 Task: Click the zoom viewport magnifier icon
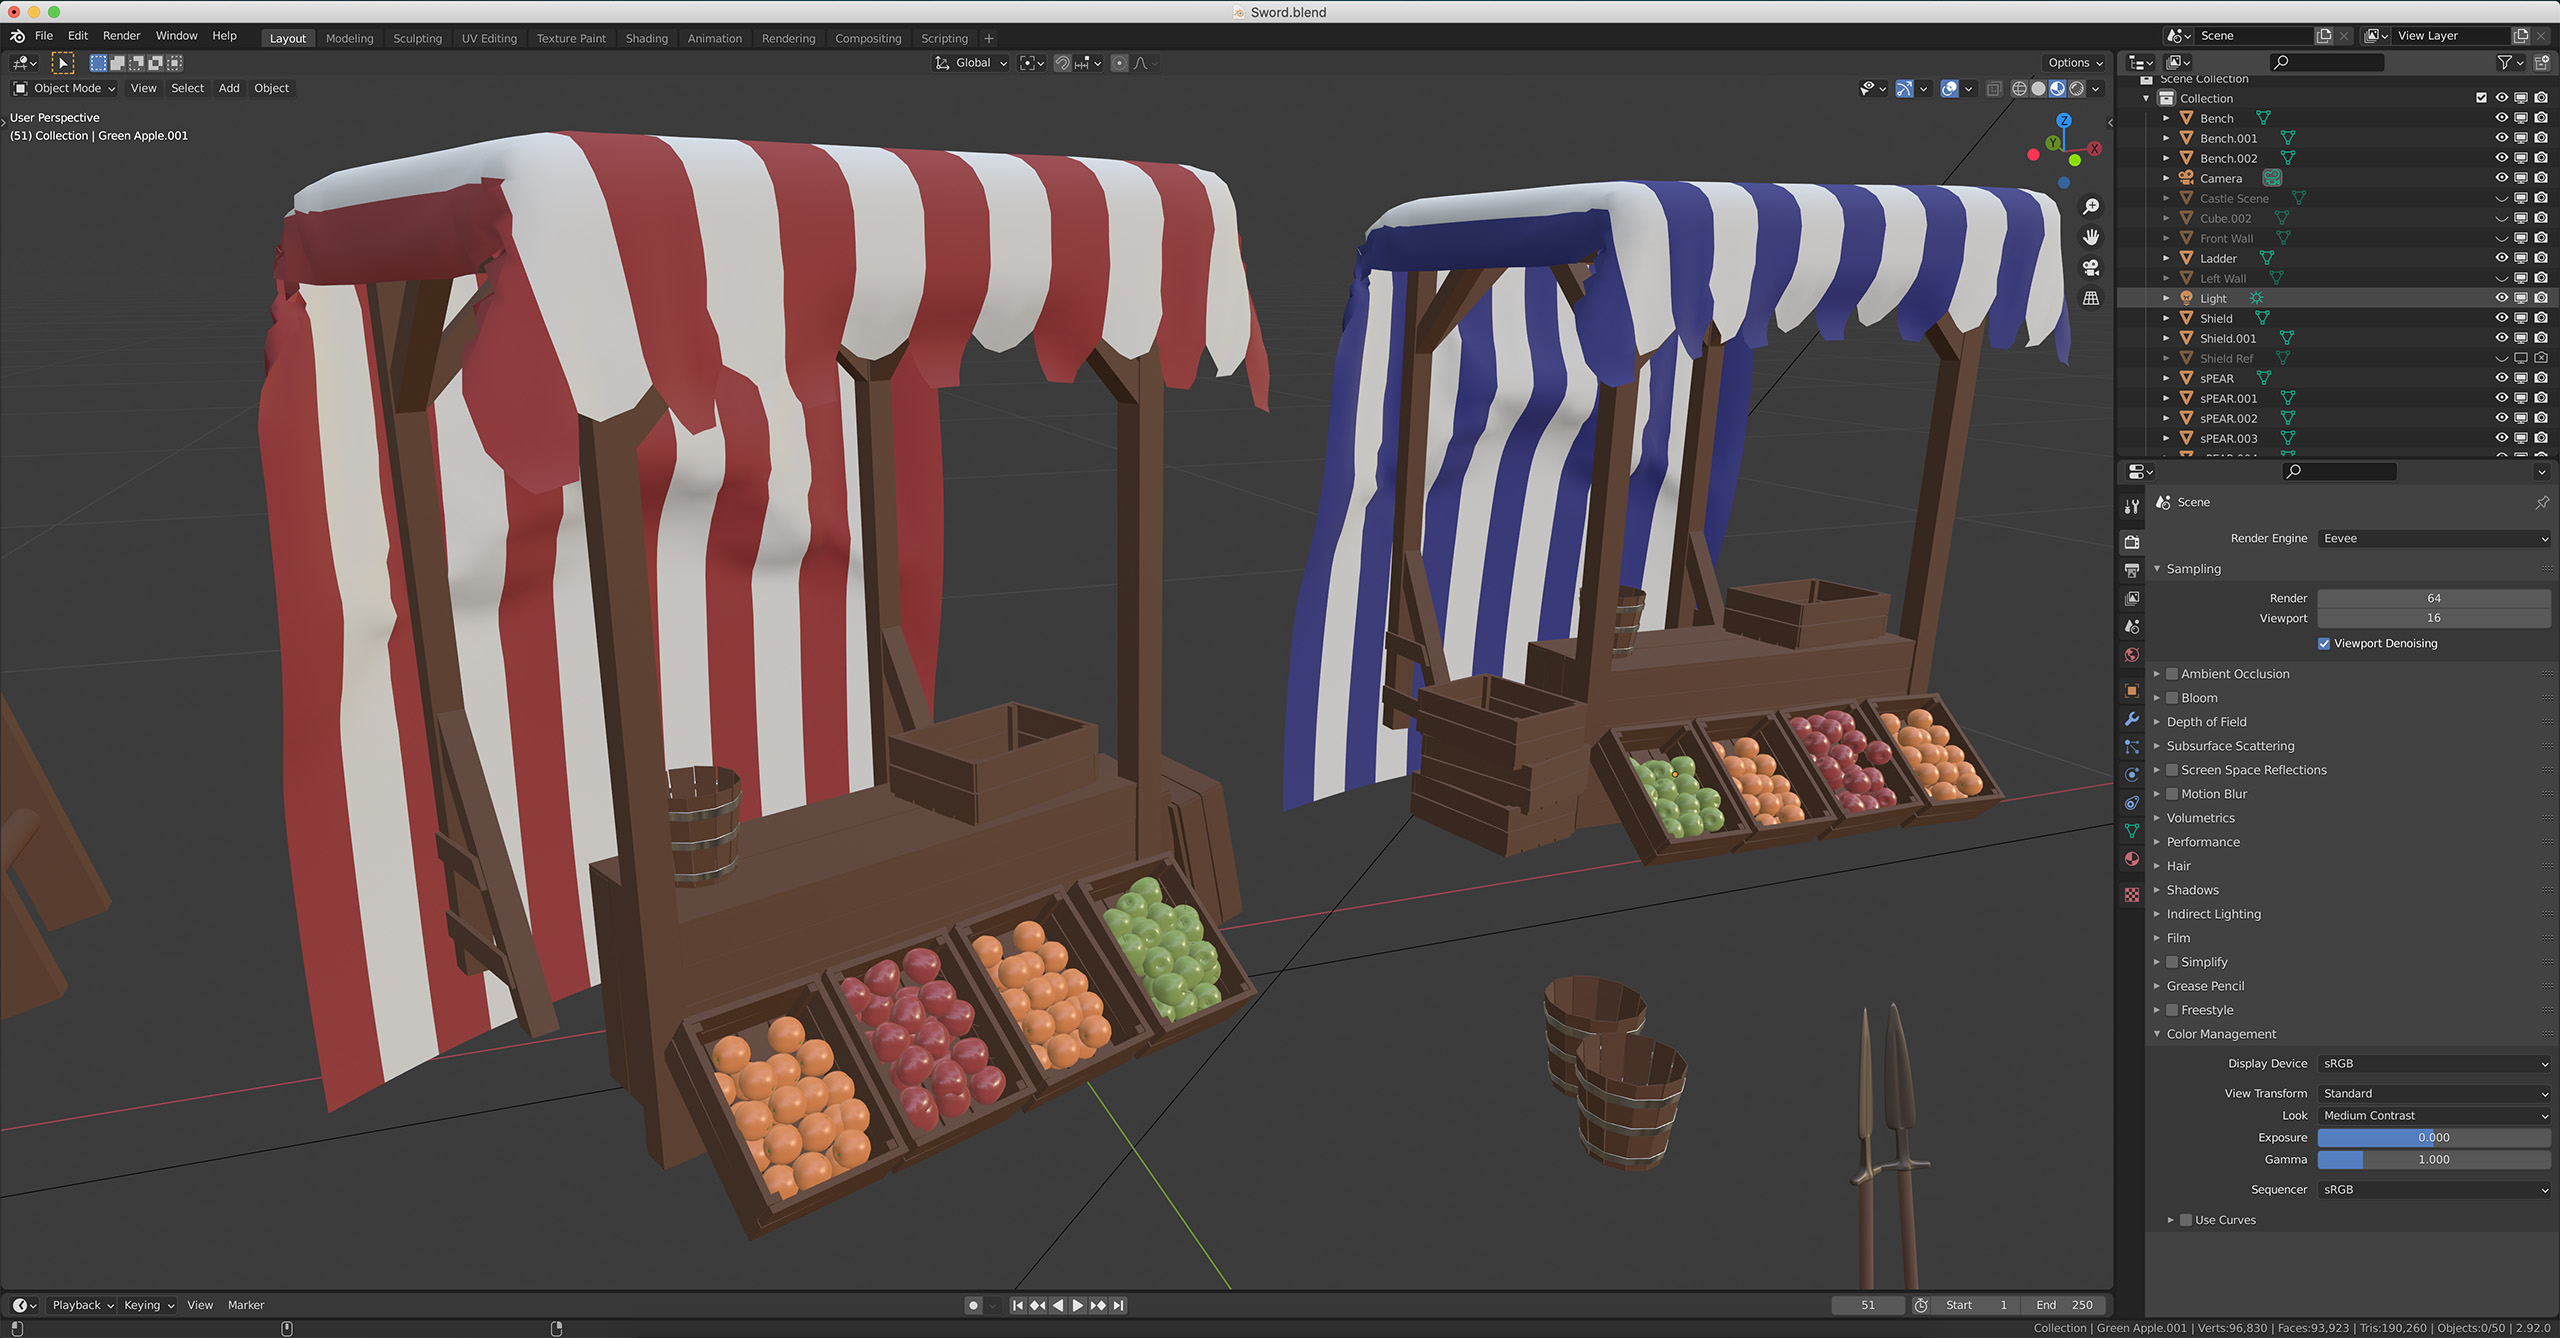[x=2091, y=207]
